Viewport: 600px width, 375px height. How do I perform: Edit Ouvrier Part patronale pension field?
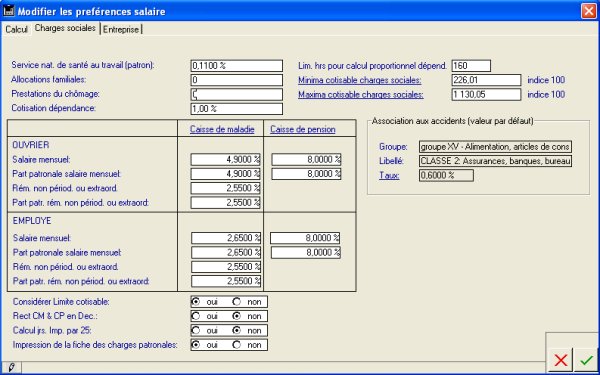(x=306, y=174)
